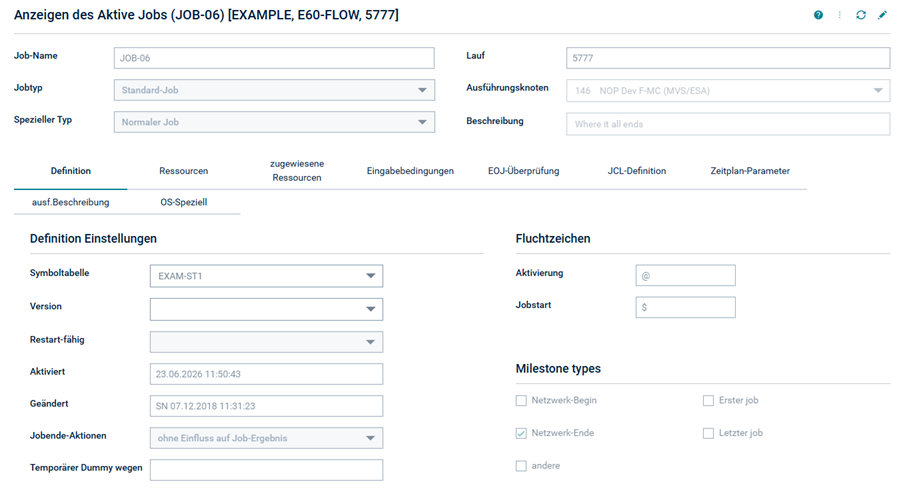The image size is (897, 496).
Task: Click the Aktivierung escape character field
Action: (685, 275)
